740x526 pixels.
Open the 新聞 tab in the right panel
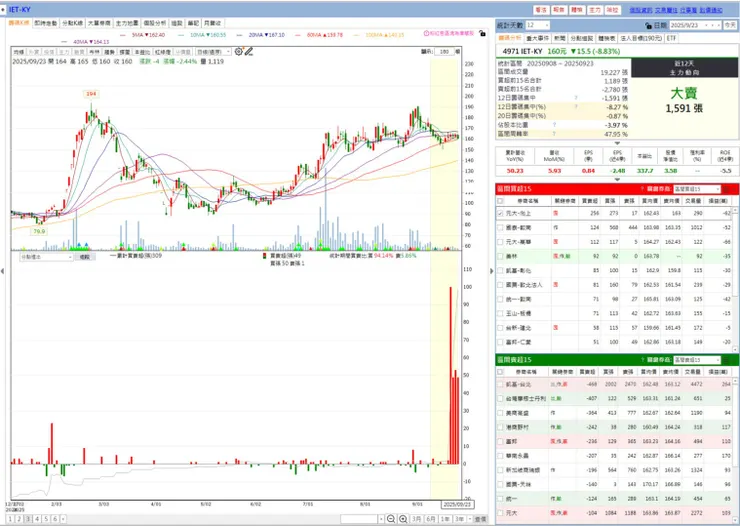tap(560, 38)
